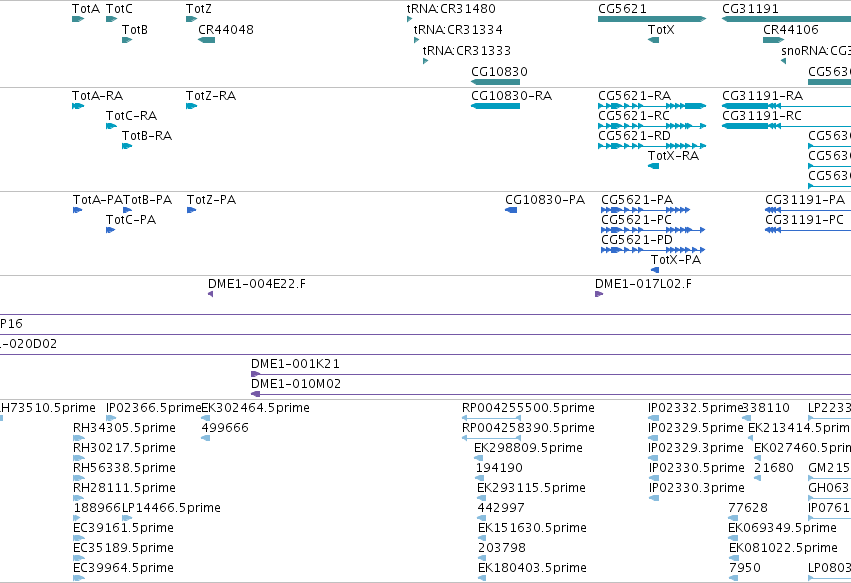
Task: Open the DME1-010M02 BAC clone
Action: click(551, 394)
